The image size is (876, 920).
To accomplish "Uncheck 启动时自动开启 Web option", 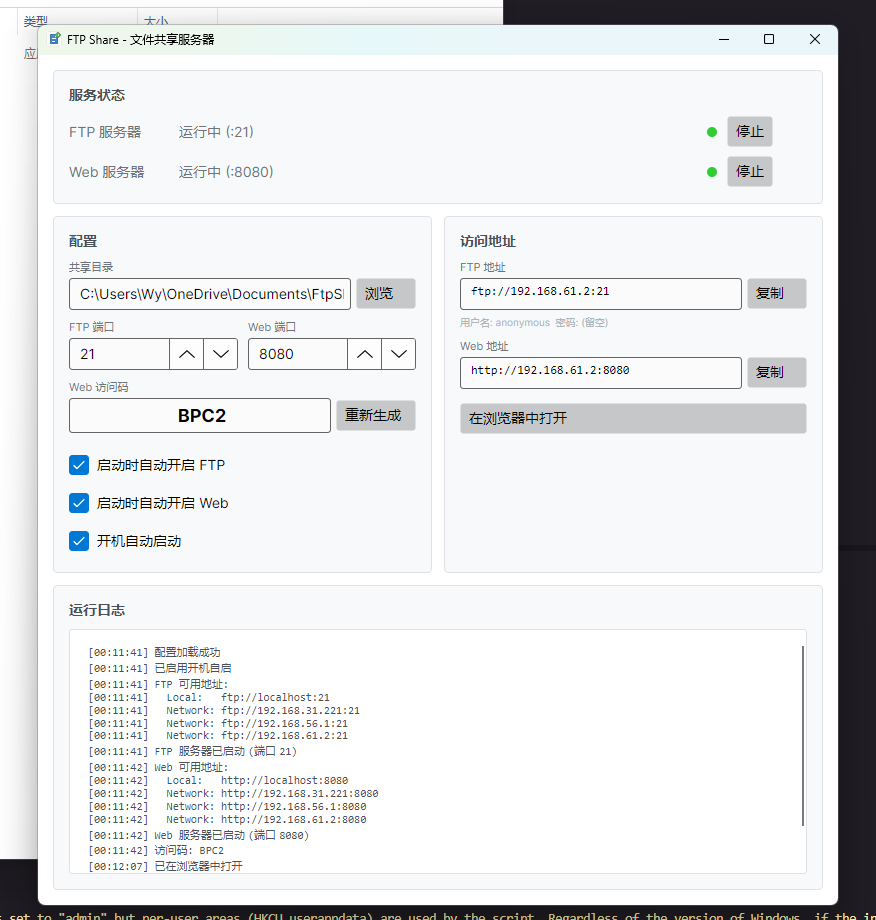I will (x=79, y=503).
